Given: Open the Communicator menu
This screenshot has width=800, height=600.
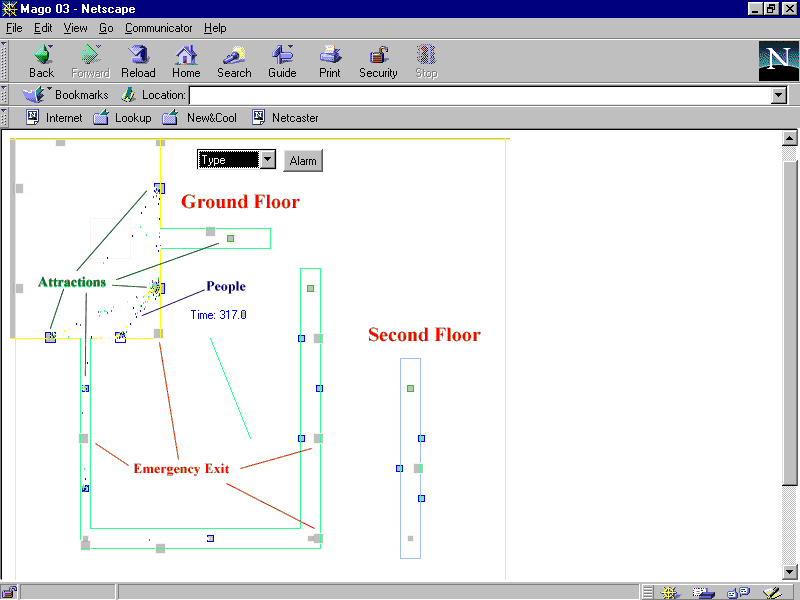Looking at the screenshot, I should [159, 28].
